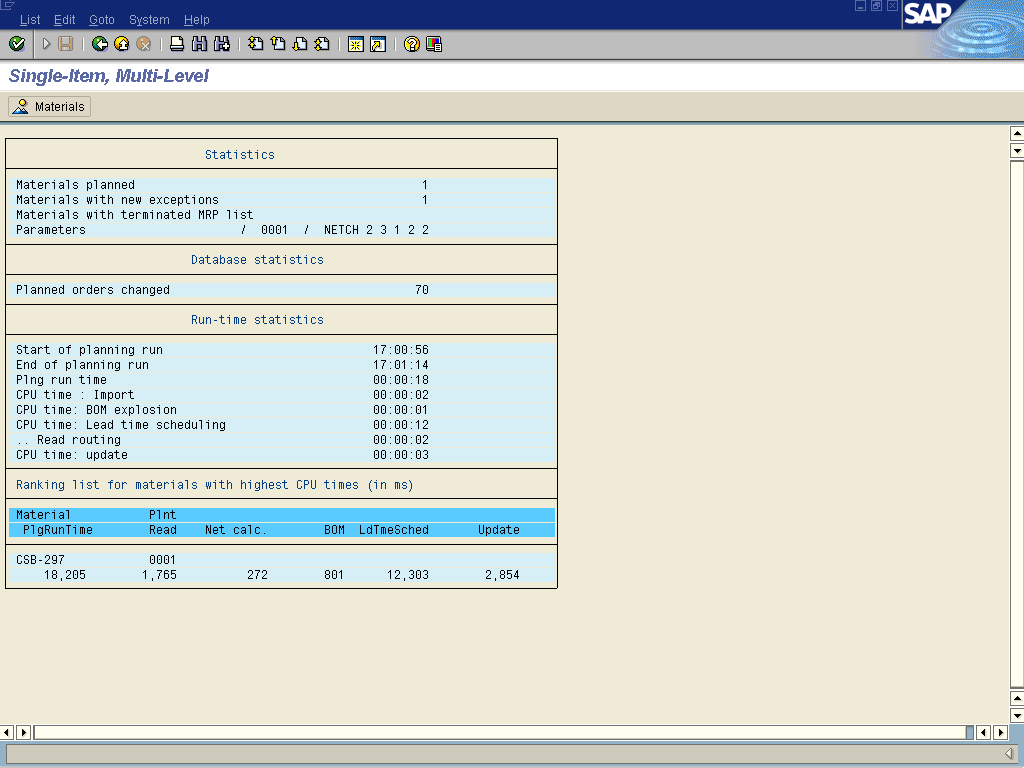Image resolution: width=1024 pixels, height=768 pixels.
Task: Open the Help menu
Action: (197, 20)
